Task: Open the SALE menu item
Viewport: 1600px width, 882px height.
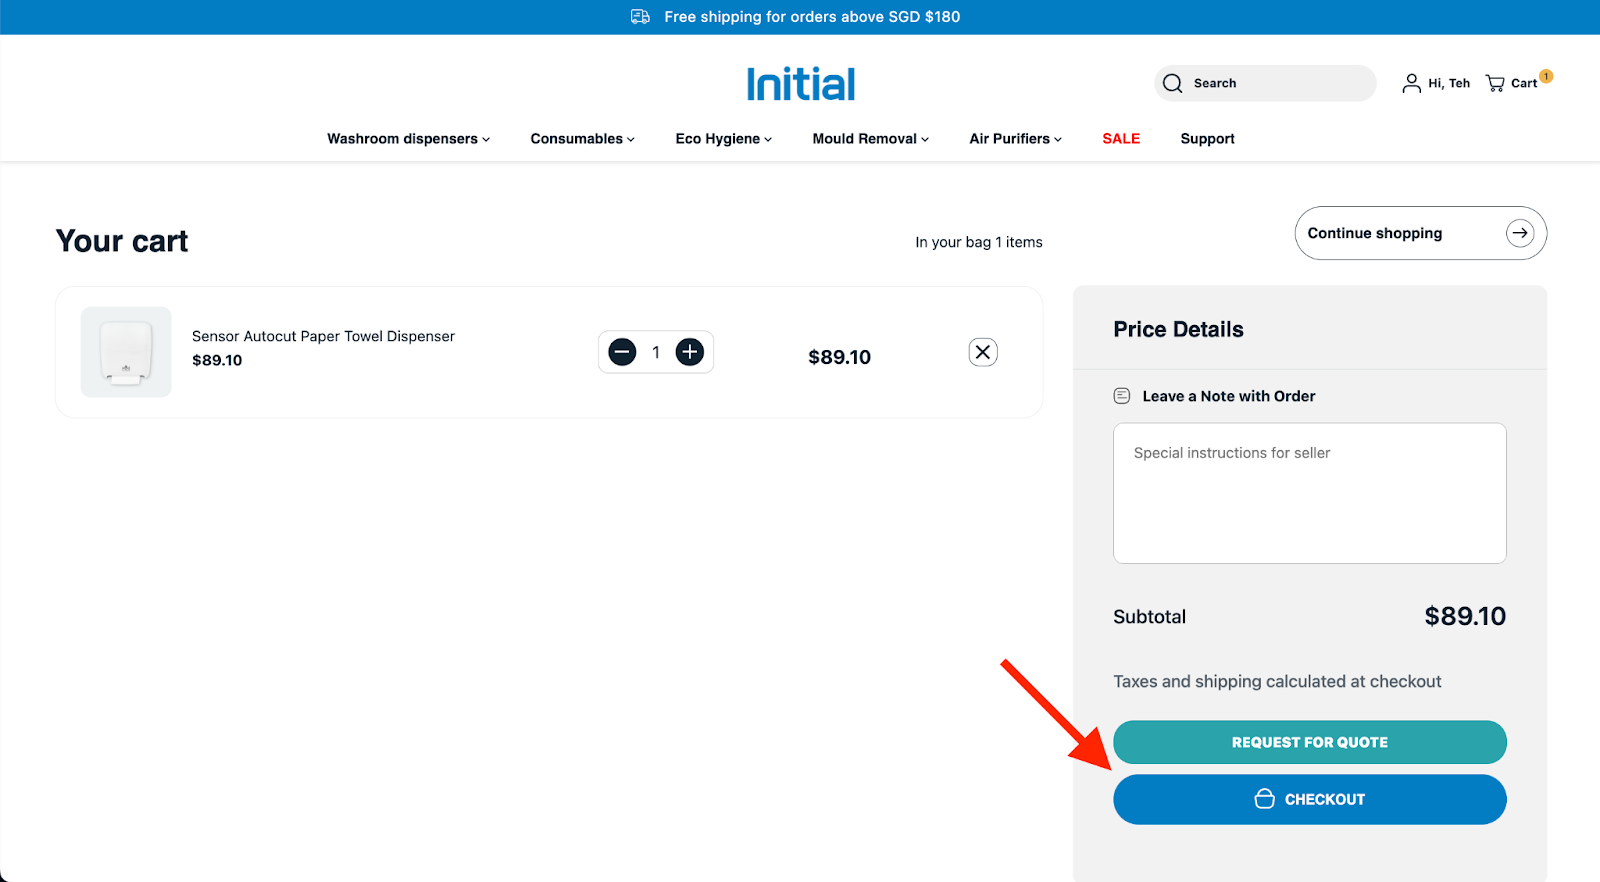Action: click(x=1121, y=139)
